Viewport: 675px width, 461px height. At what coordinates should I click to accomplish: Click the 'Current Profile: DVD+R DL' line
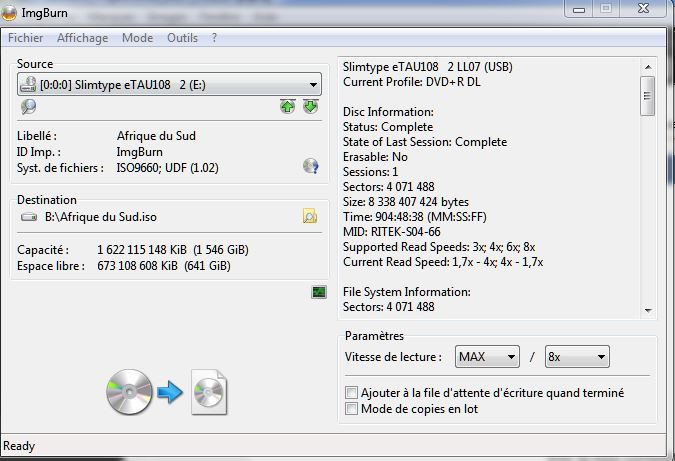pos(412,82)
